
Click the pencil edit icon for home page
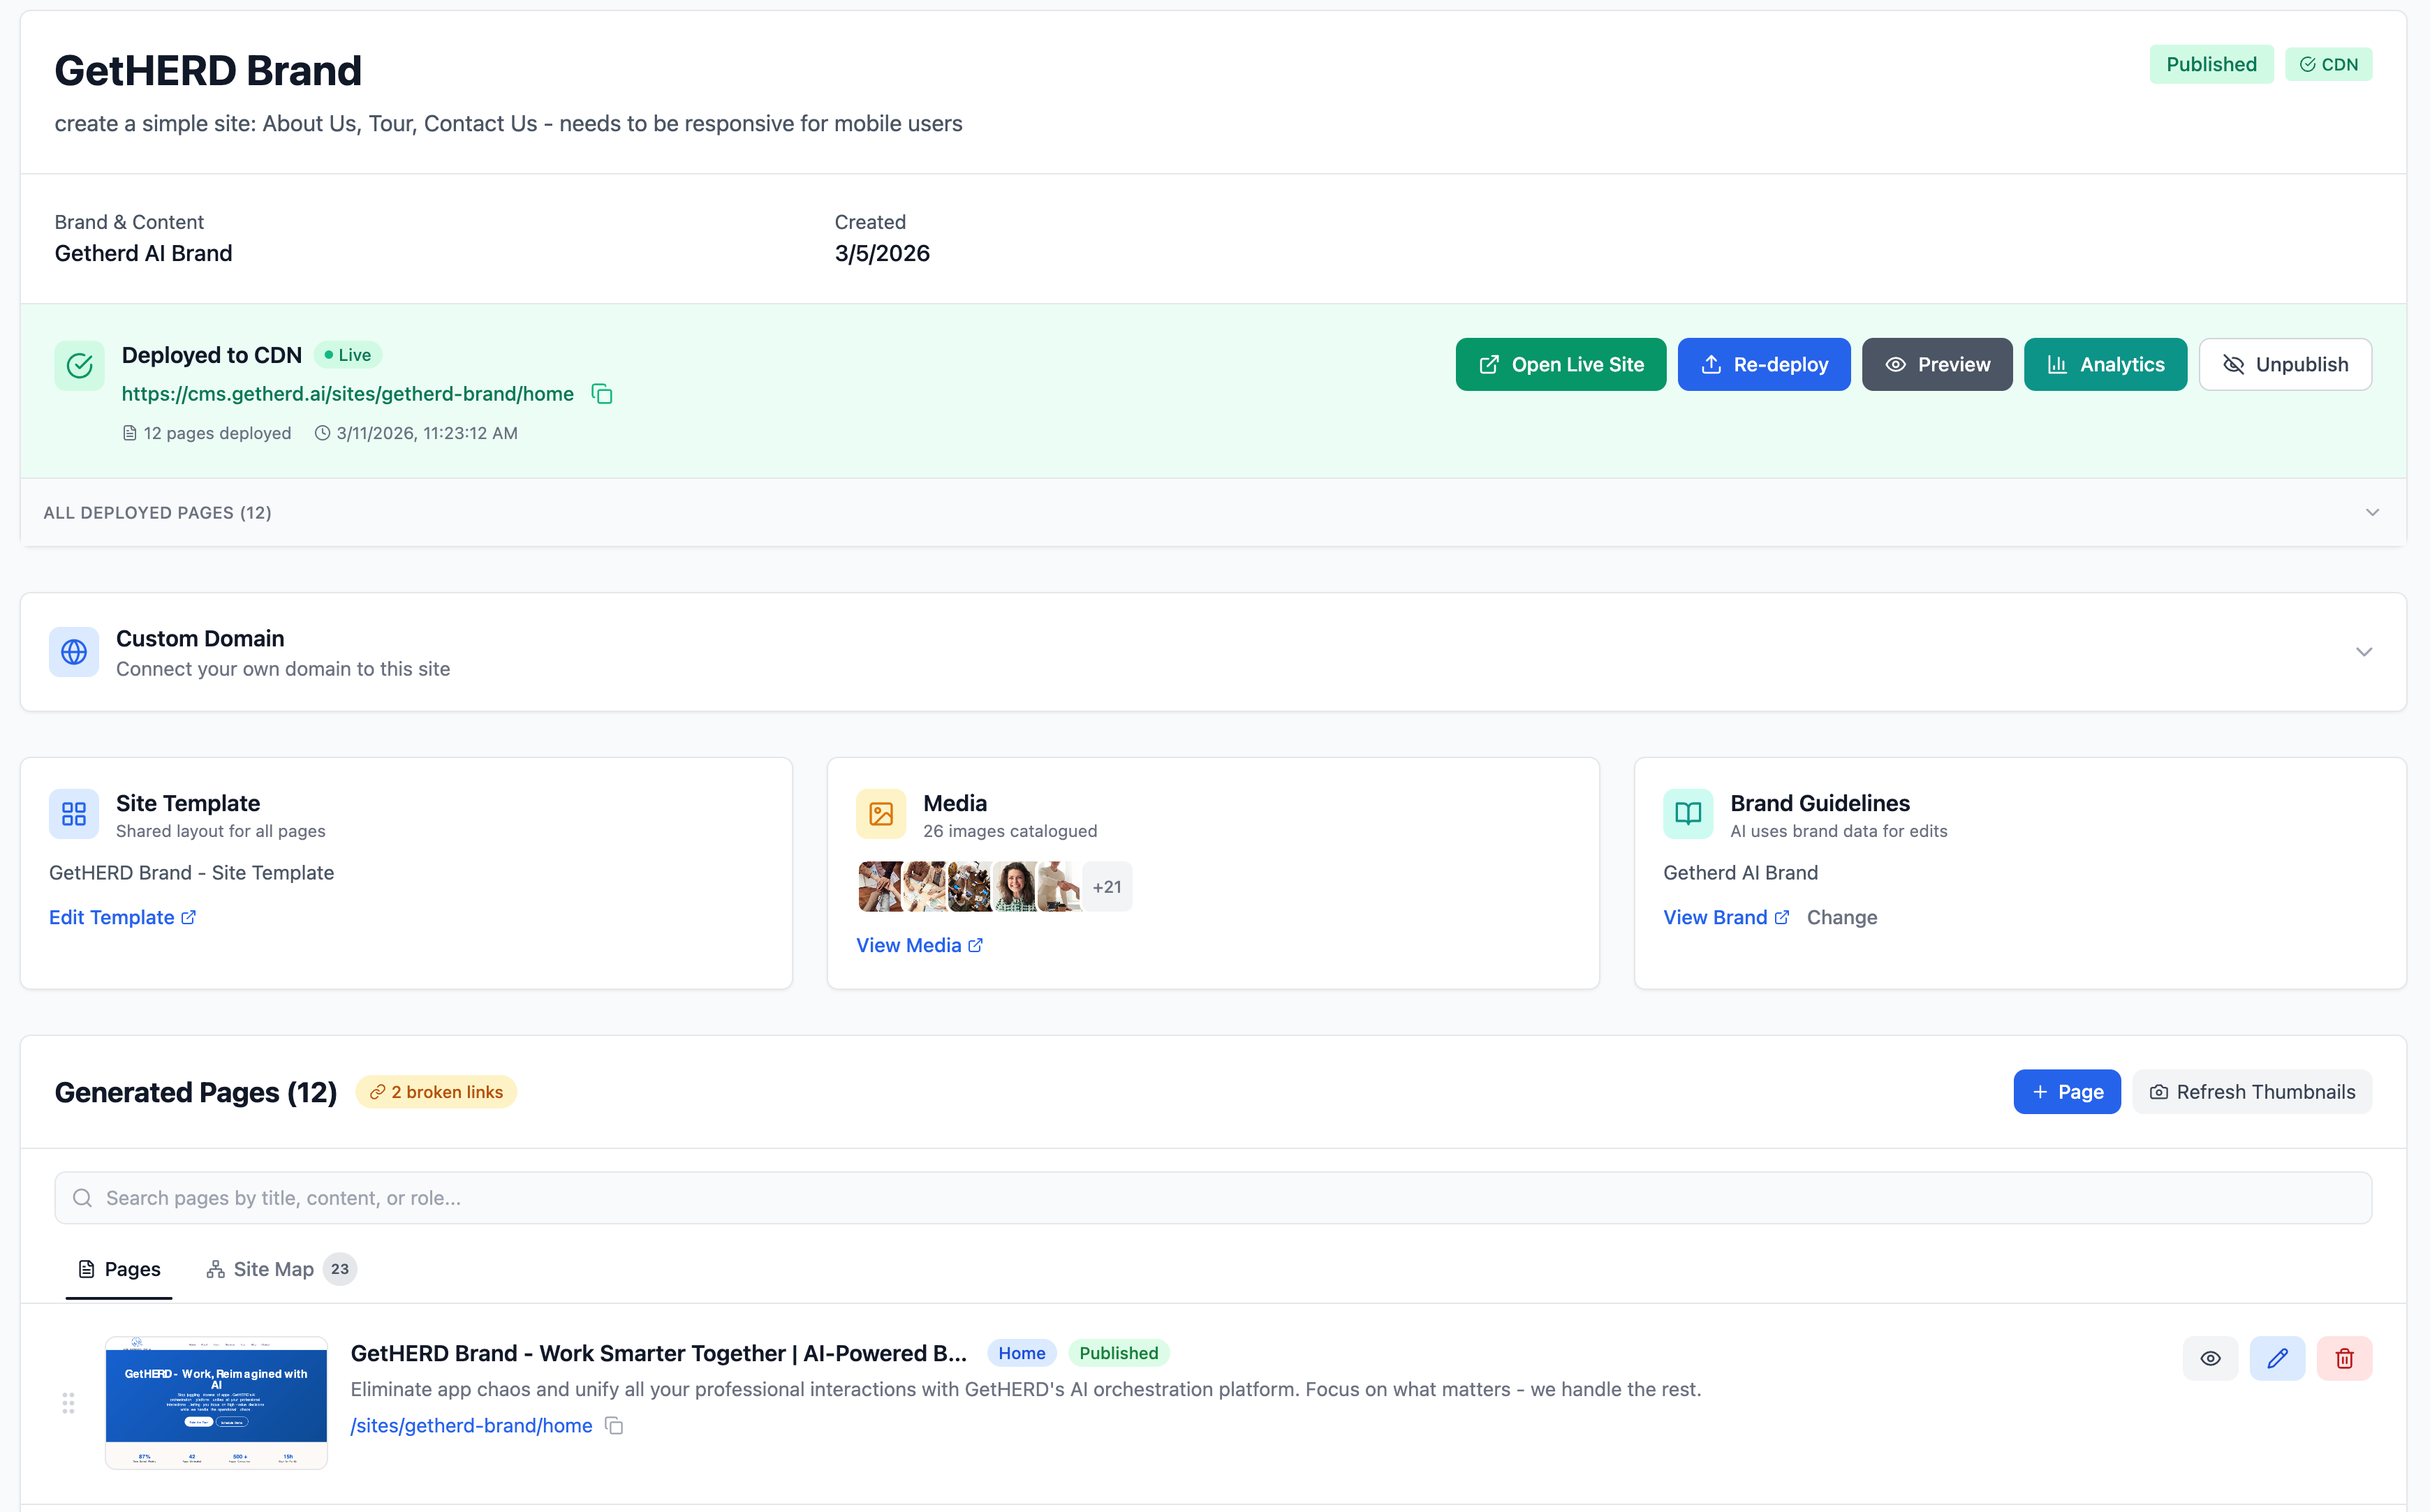(2277, 1358)
